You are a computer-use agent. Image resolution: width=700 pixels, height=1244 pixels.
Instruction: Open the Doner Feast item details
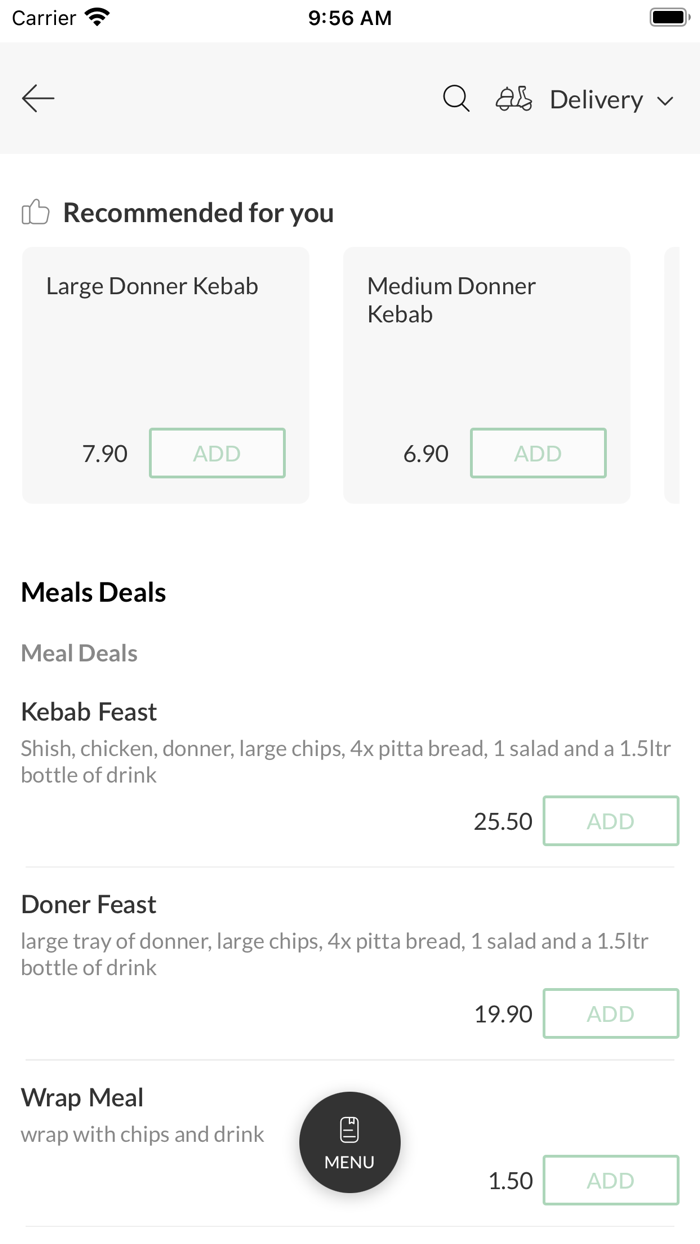click(x=89, y=905)
